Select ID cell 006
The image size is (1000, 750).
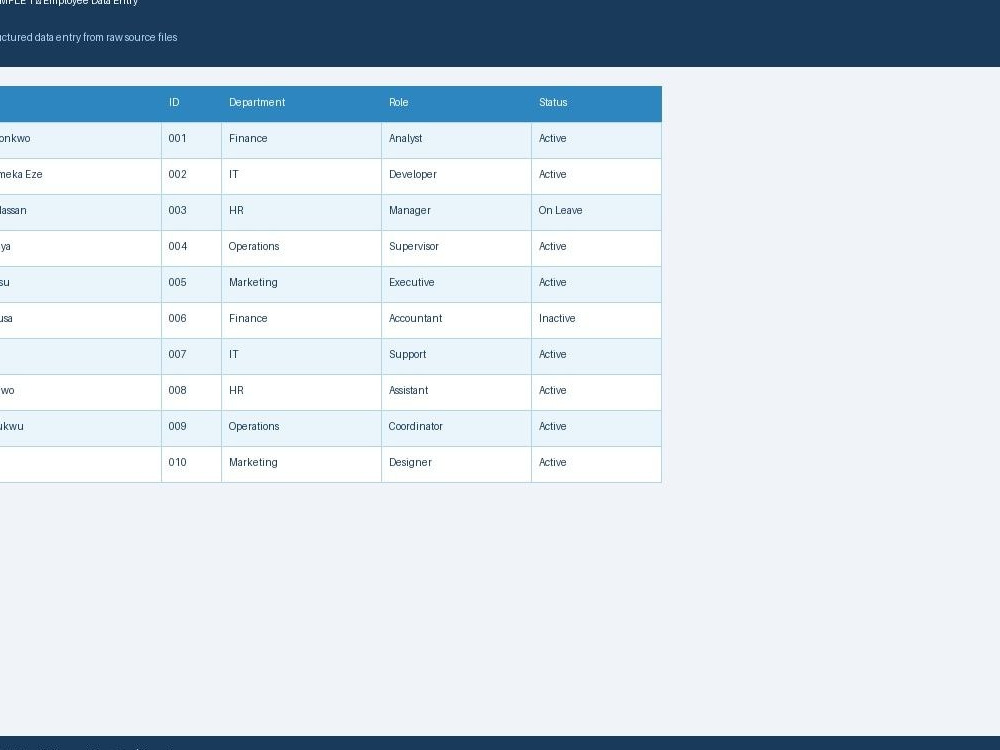pos(191,320)
